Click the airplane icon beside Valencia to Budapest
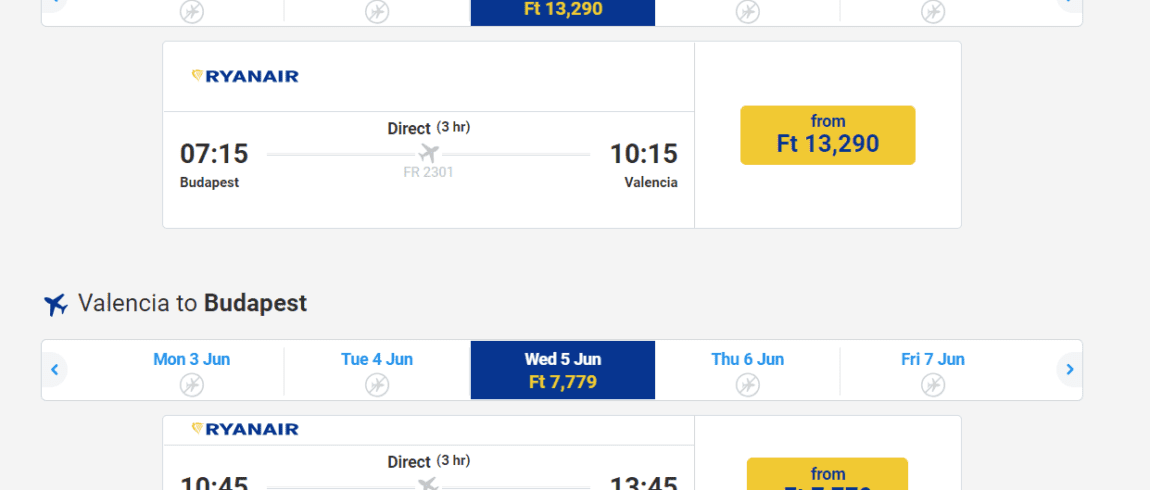Viewport: 1150px width, 490px height. click(56, 304)
